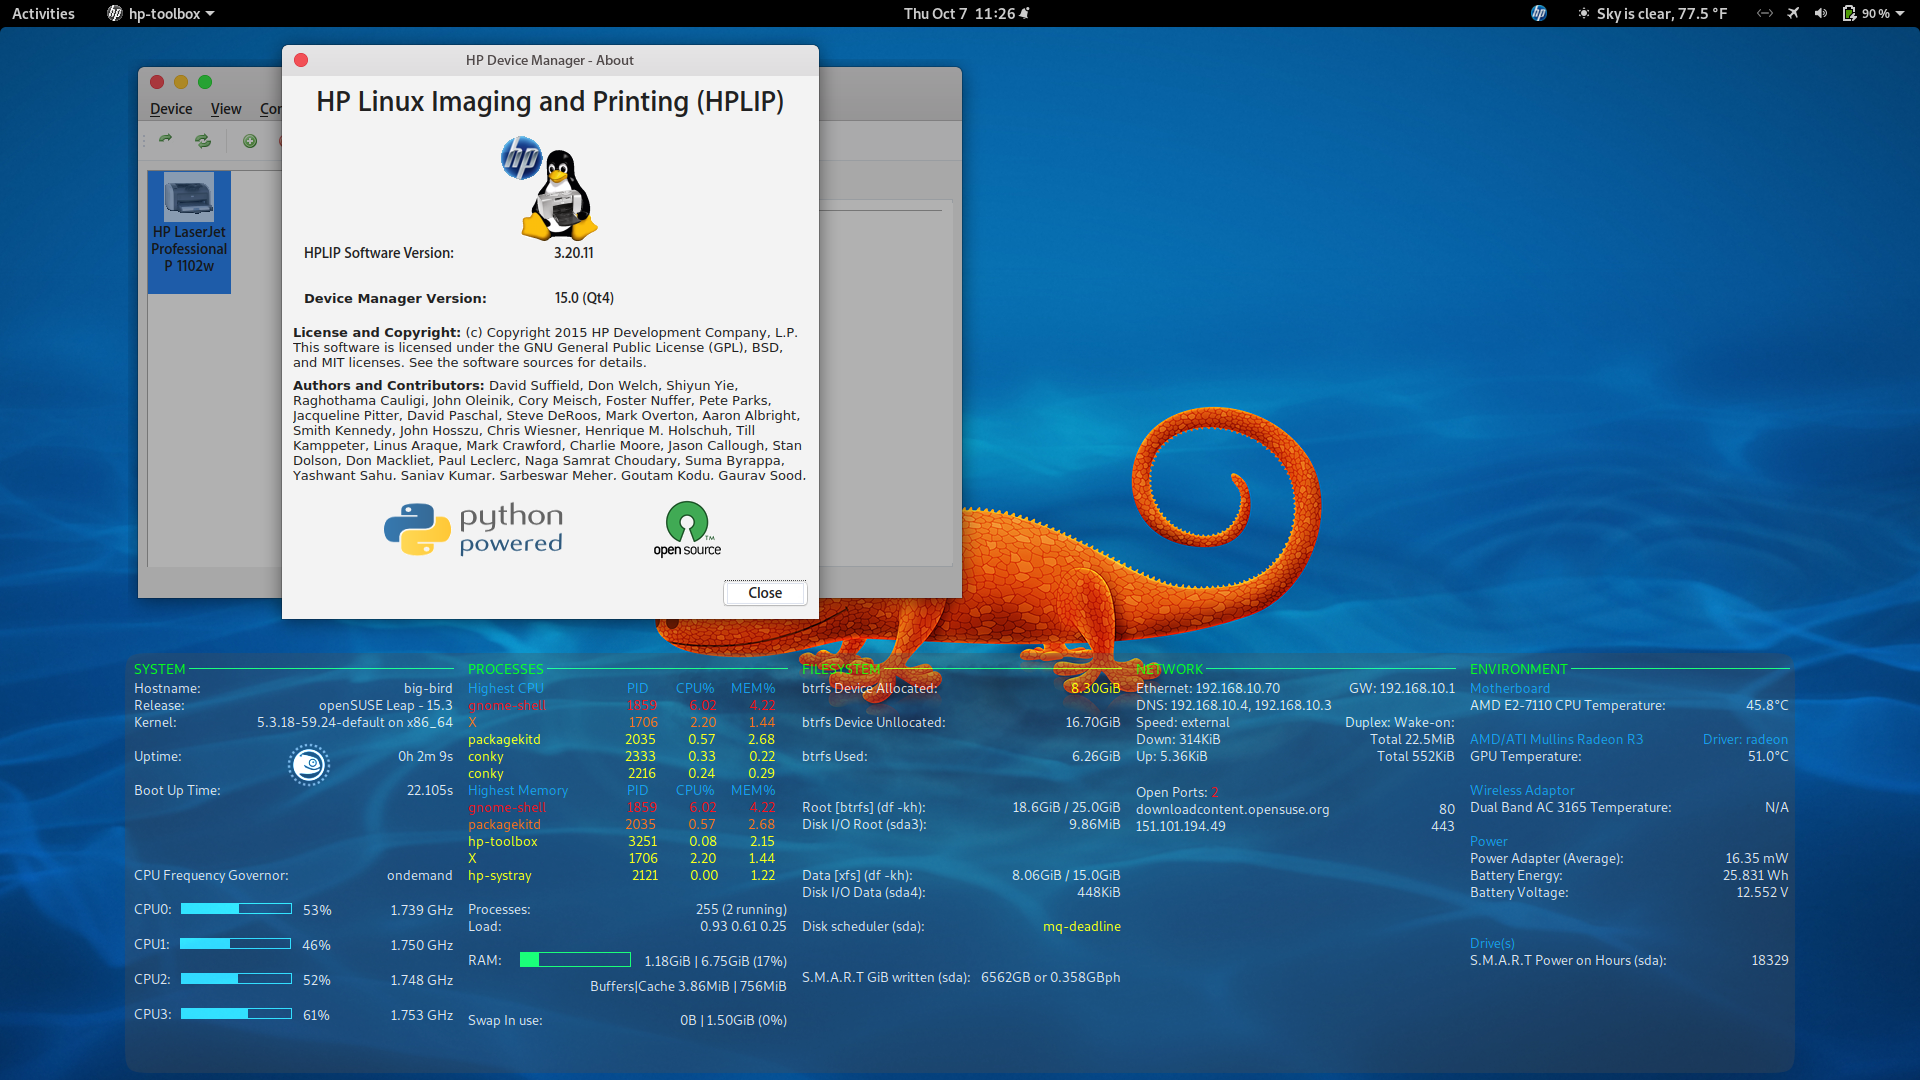
Task: Click the airplane mode icon in top bar
Action: point(1793,13)
